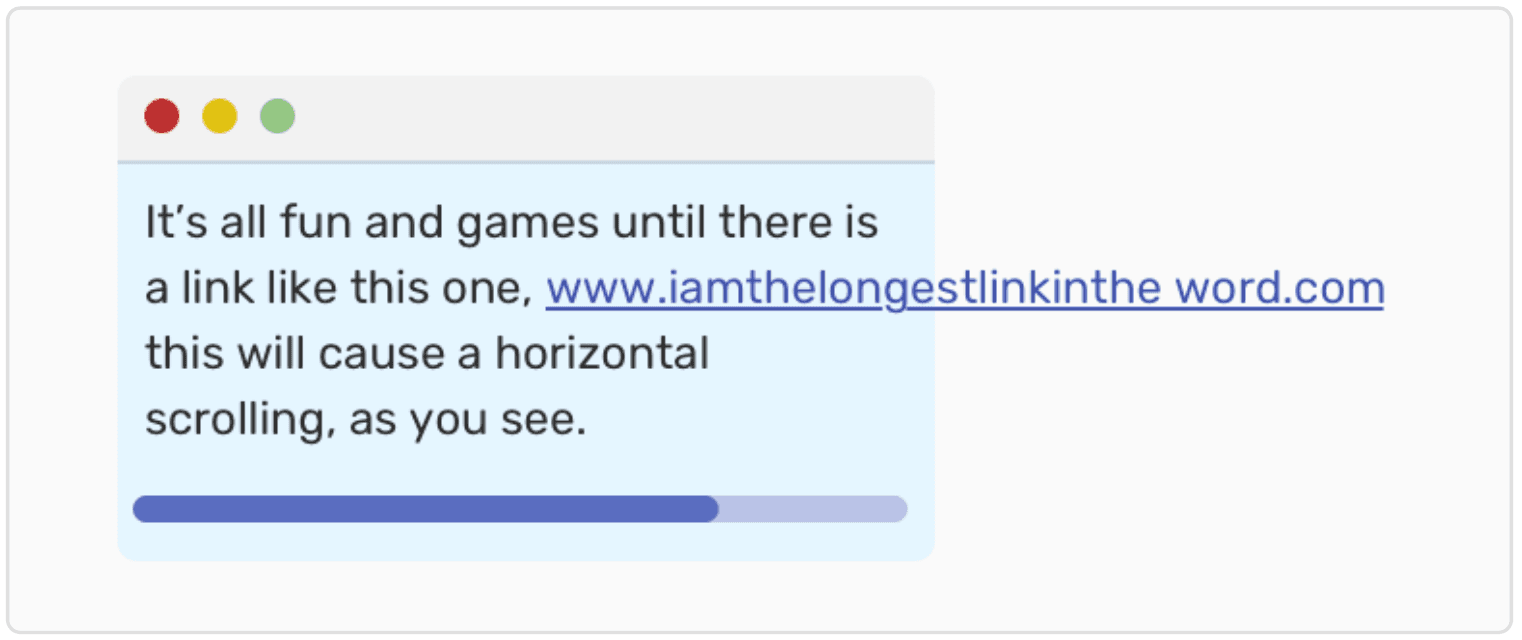
Task: Click the word "It's" starting the paragraph
Action: (x=176, y=222)
